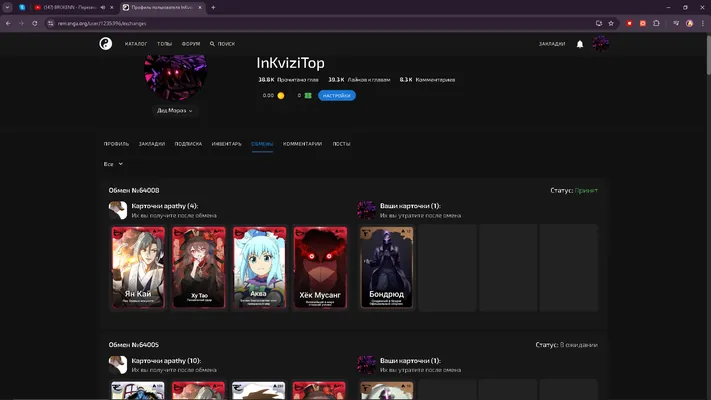The image size is (711, 400).
Task: Reload the page with the refresh icon
Action: (x=34, y=23)
